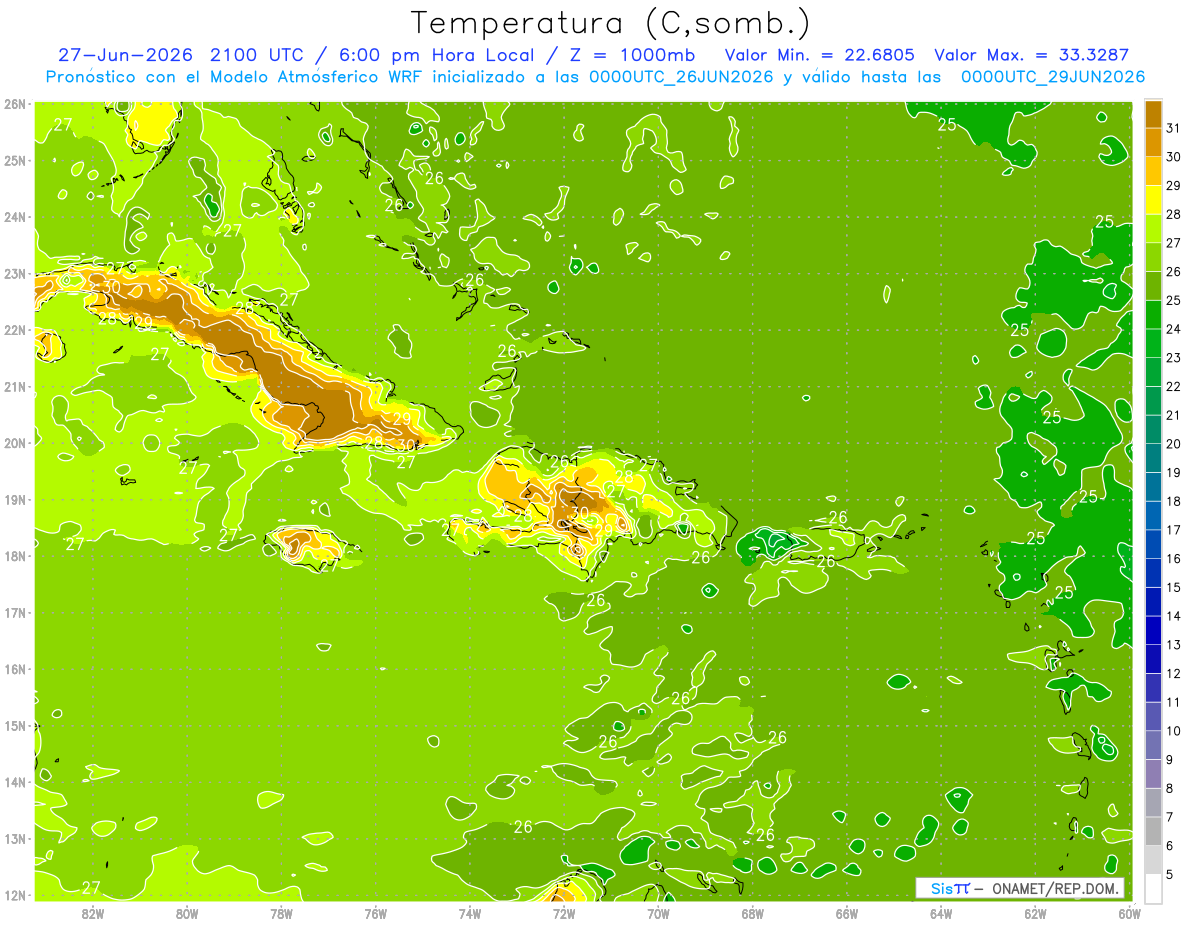Click the 76W longitude axis label

pos(375,913)
